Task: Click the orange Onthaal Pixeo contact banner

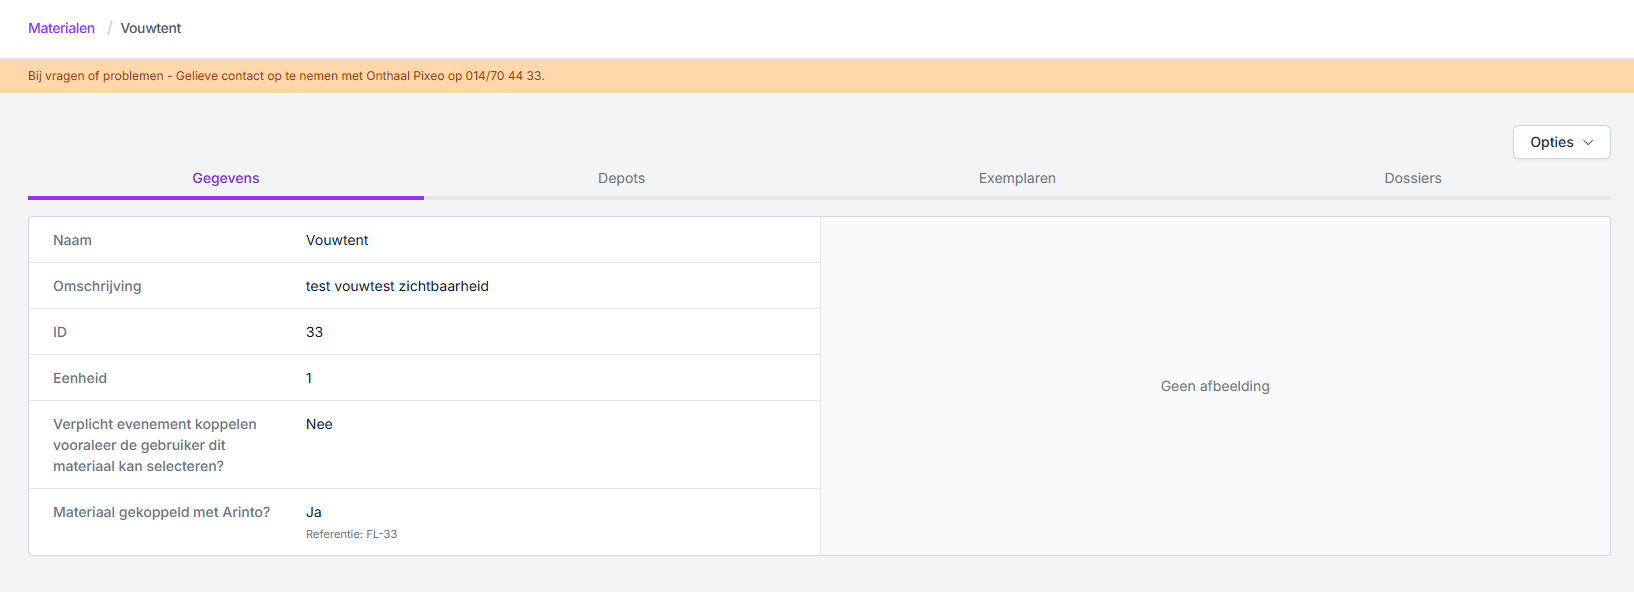Action: click(286, 76)
